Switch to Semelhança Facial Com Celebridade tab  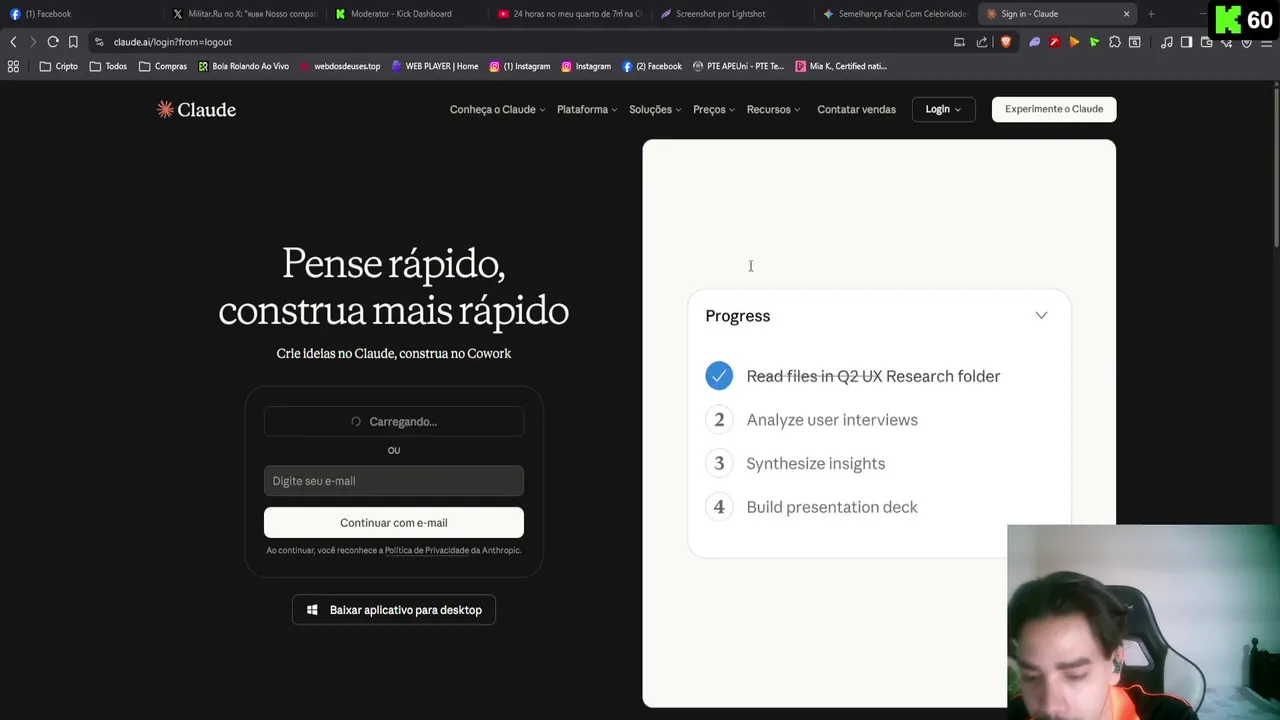click(895, 14)
